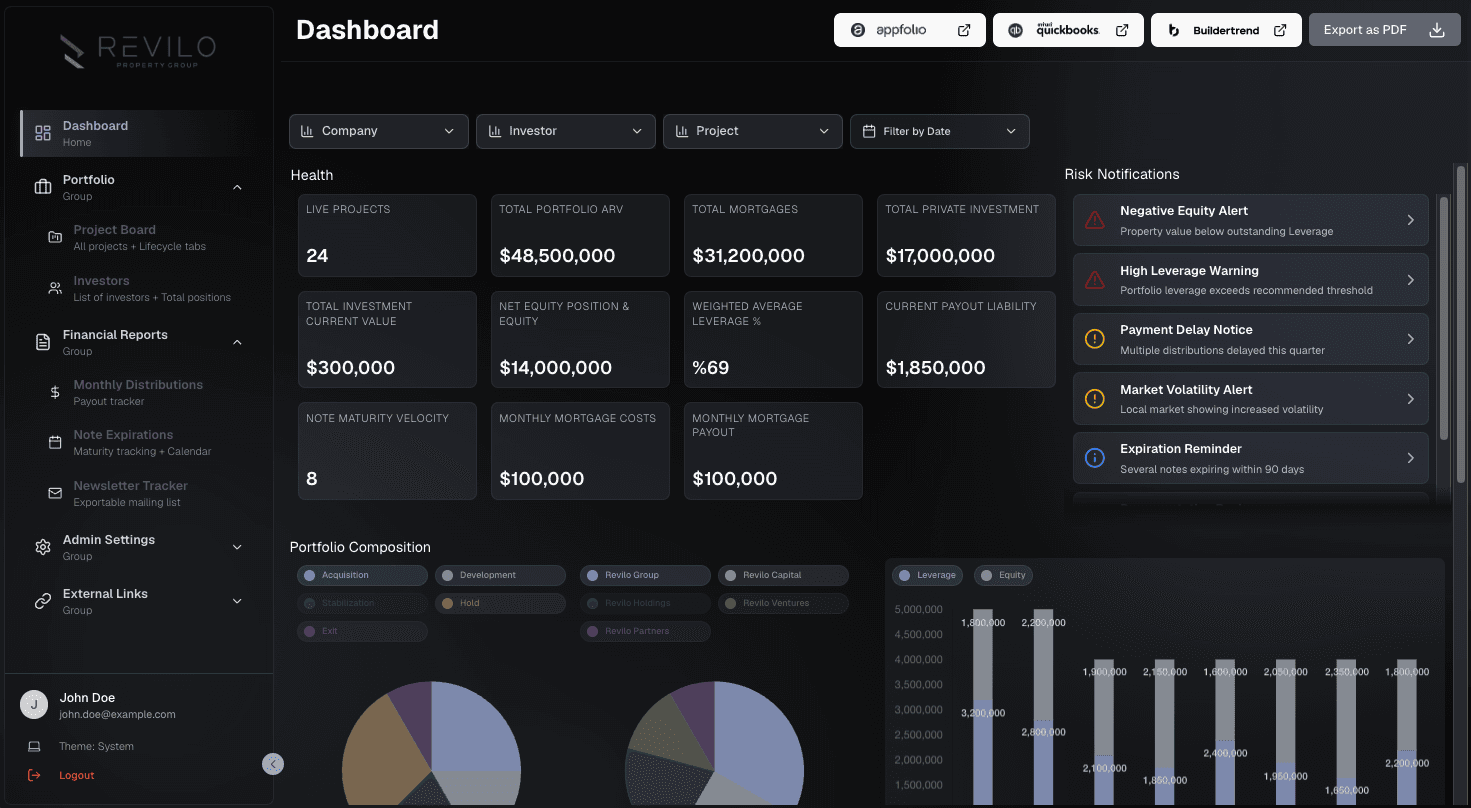Click the Project Board folder icon

(55, 237)
